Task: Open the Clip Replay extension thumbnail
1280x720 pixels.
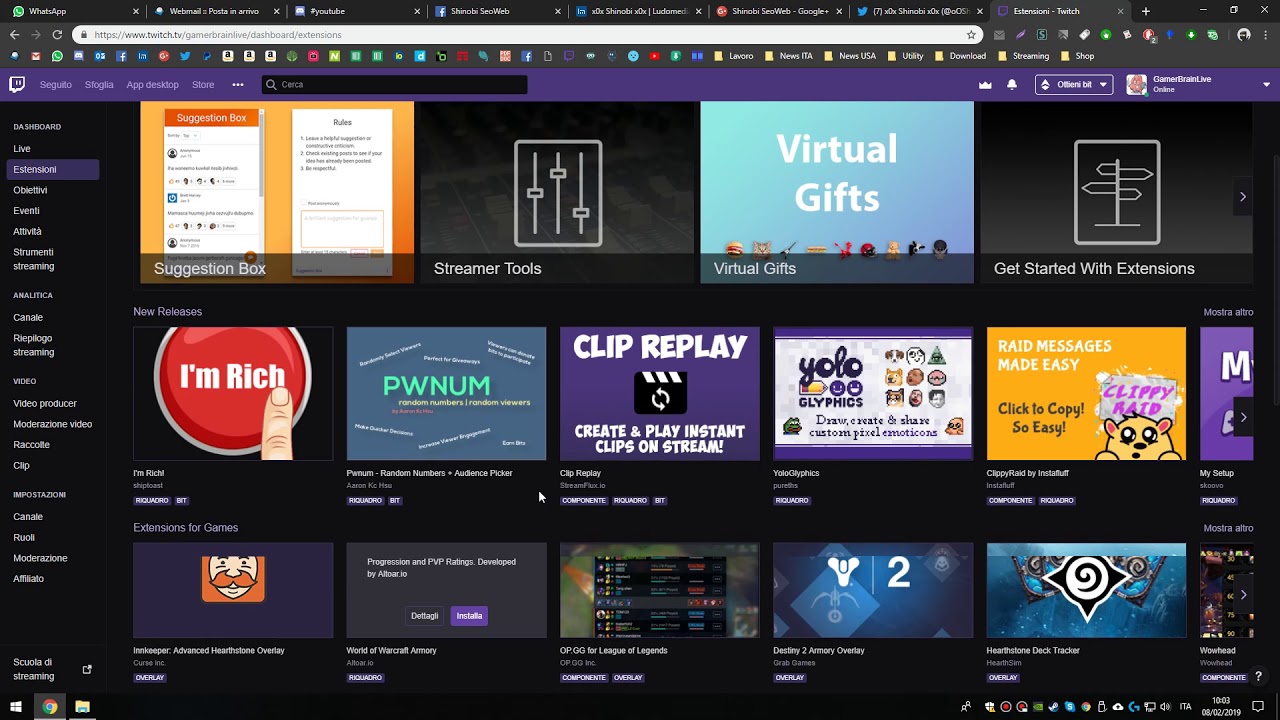Action: [x=660, y=394]
